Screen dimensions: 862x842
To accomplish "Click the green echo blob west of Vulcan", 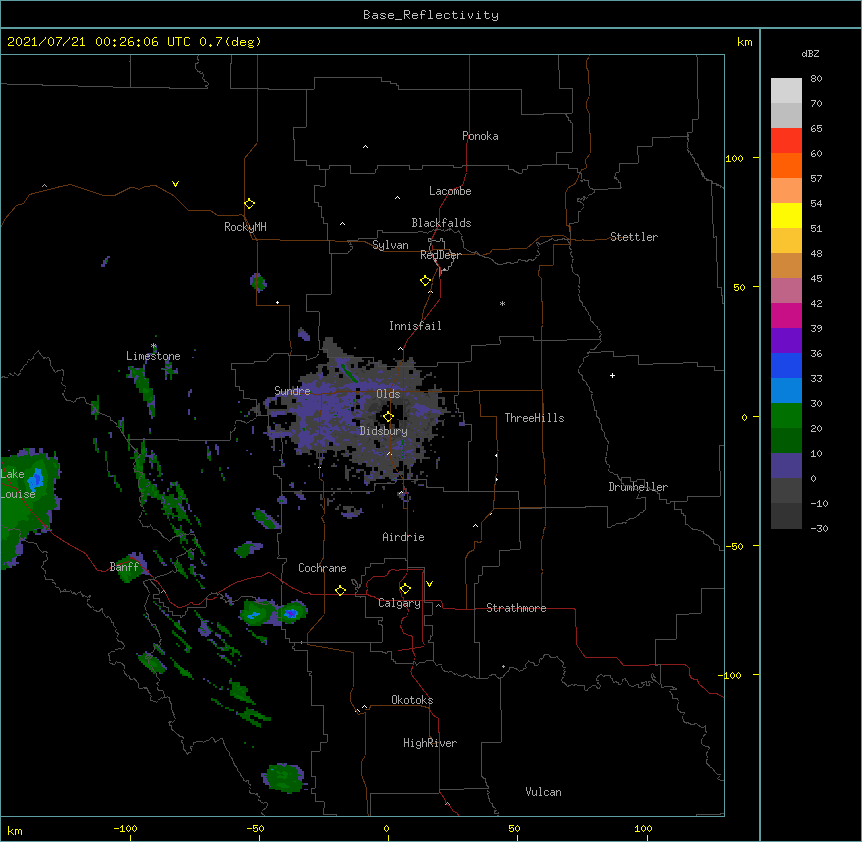I will [x=284, y=777].
